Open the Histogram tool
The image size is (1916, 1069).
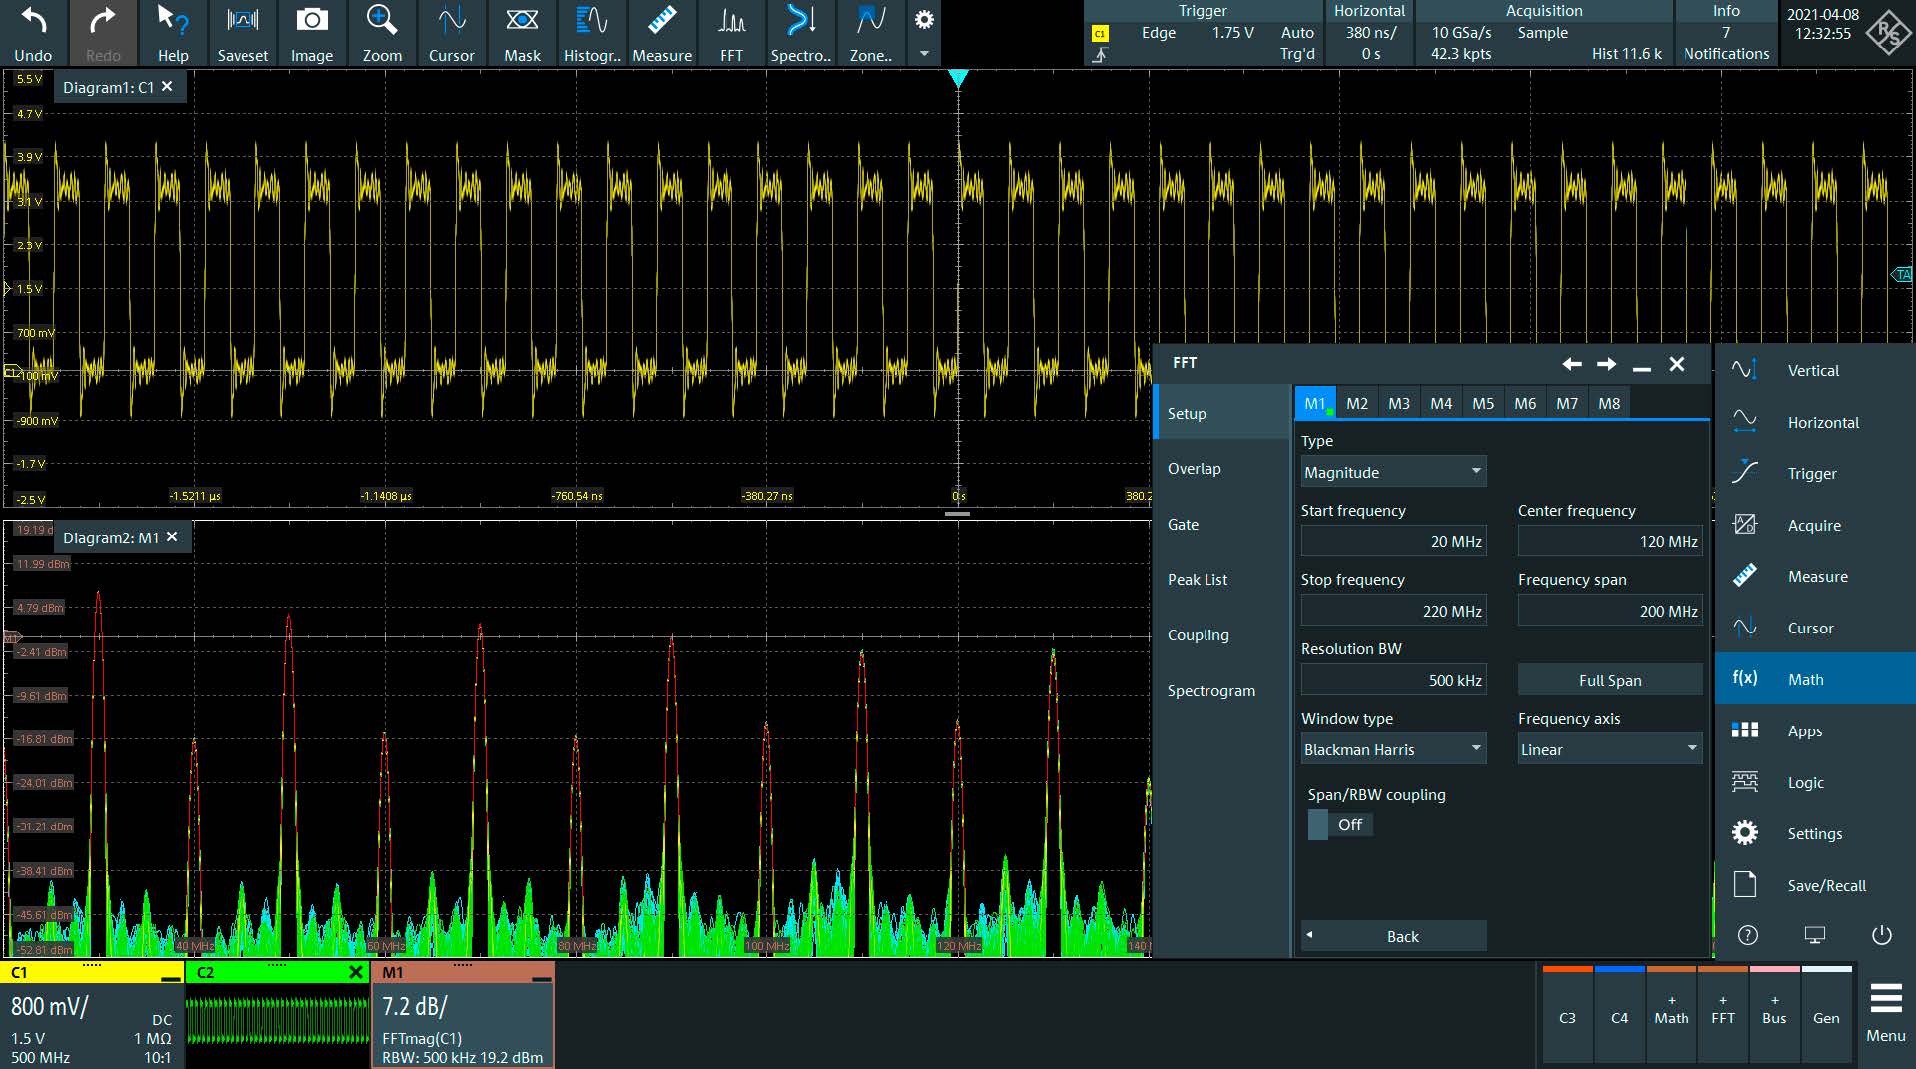point(592,34)
